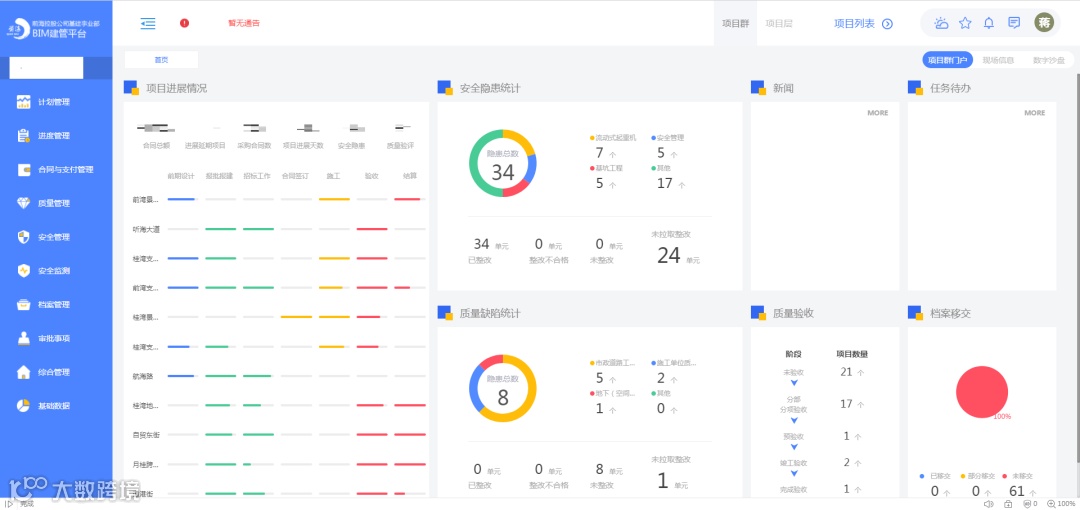The image size is (1080, 510).
Task: Select the 项目群 tab
Action: pos(735,23)
